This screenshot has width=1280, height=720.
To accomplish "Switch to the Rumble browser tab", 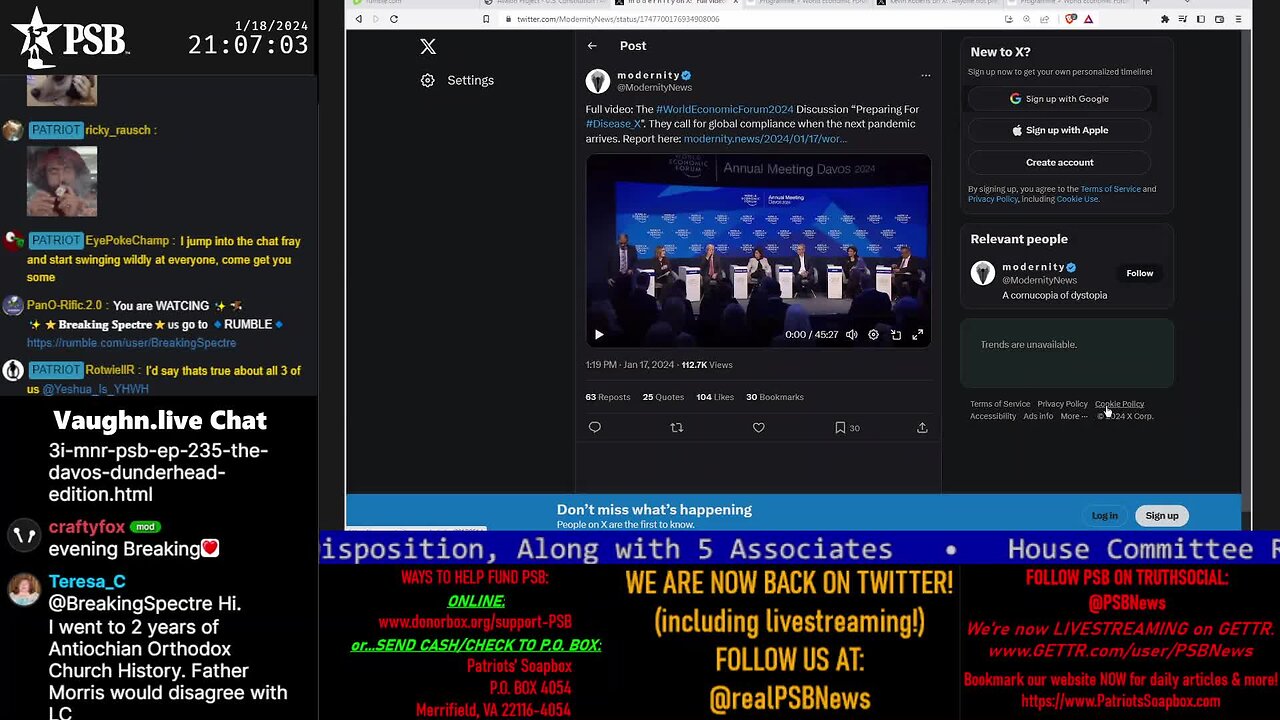I will point(411,2).
